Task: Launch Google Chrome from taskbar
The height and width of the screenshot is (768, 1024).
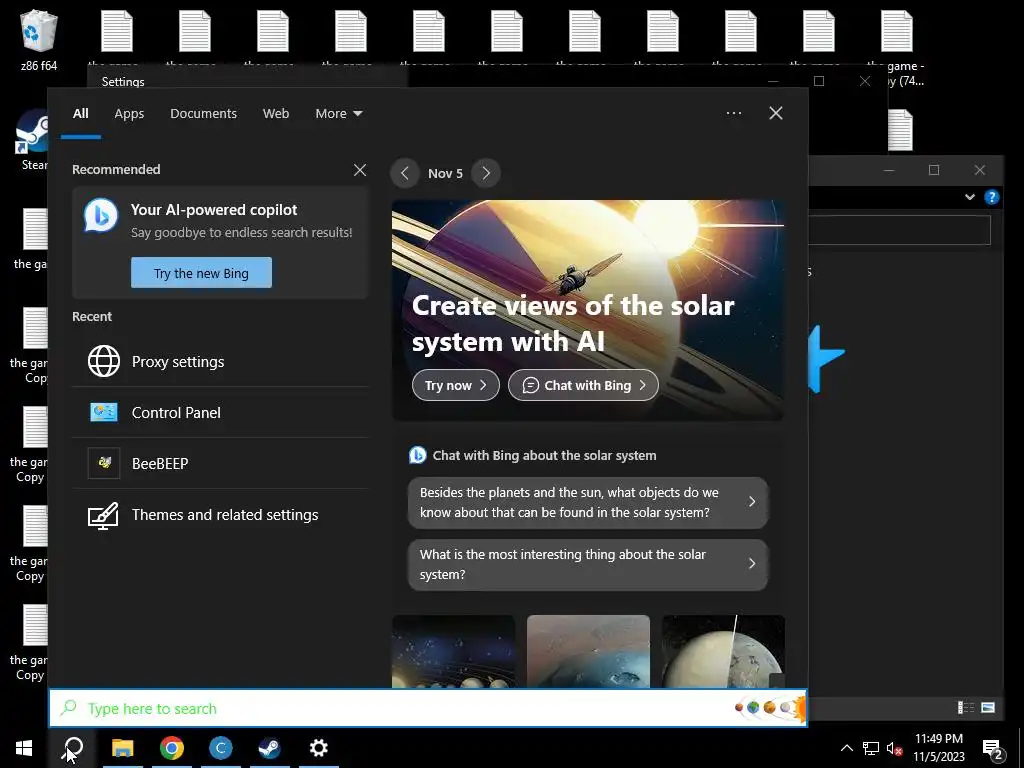Action: (x=172, y=748)
